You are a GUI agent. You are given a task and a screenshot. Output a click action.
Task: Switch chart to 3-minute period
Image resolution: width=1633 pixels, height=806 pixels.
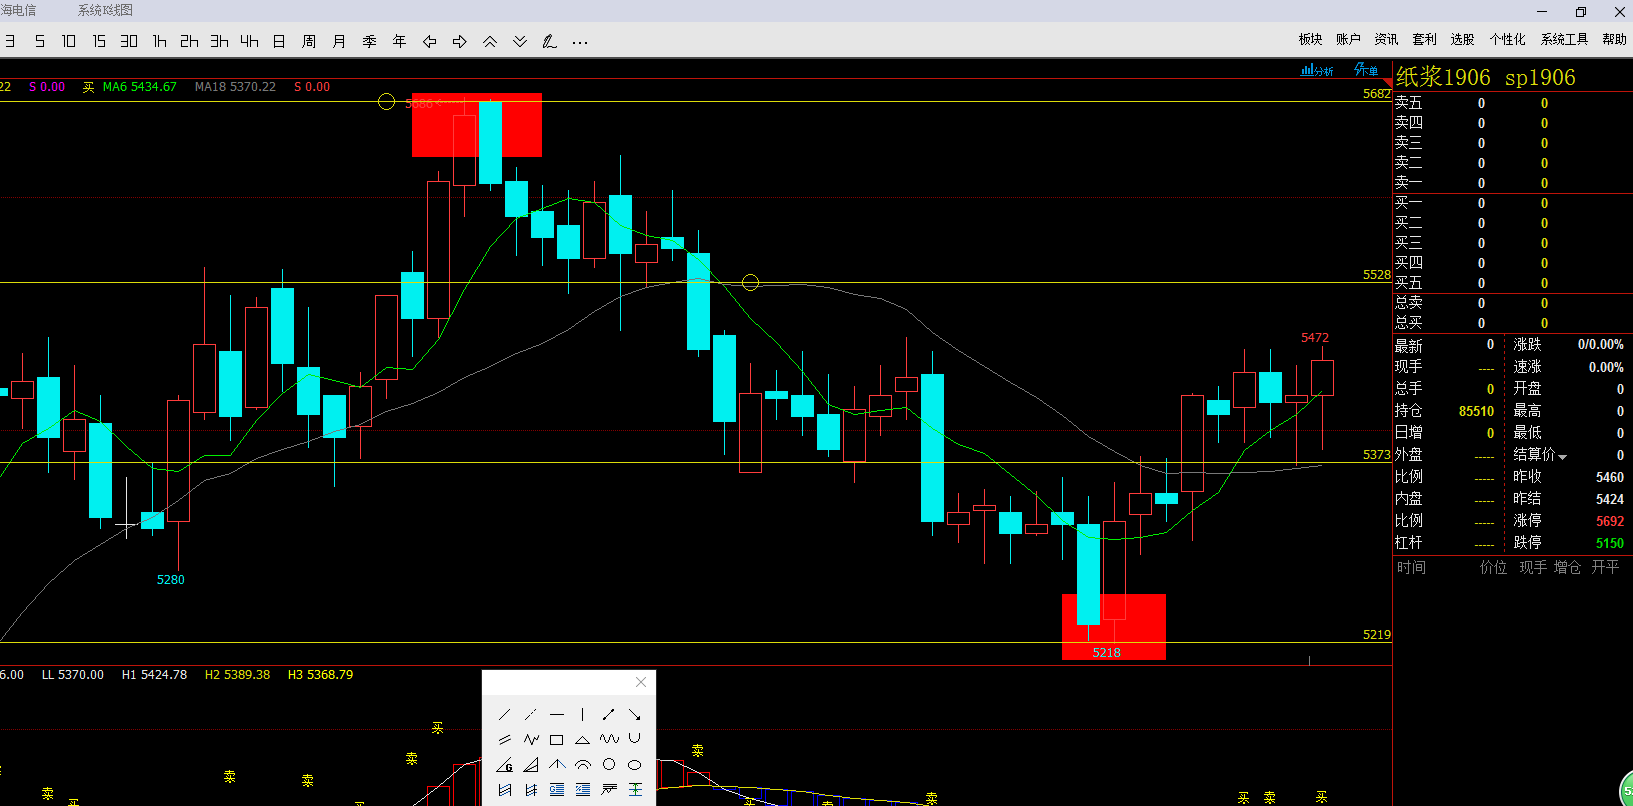(10, 41)
